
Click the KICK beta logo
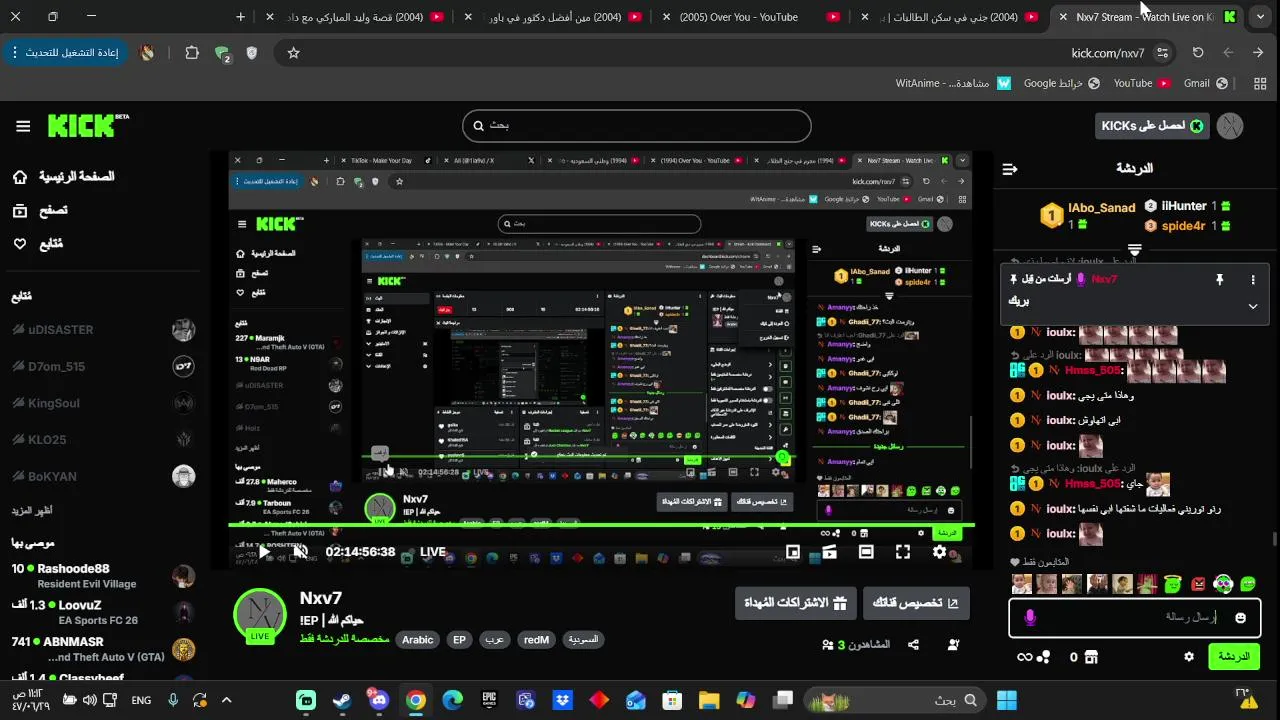(x=88, y=125)
